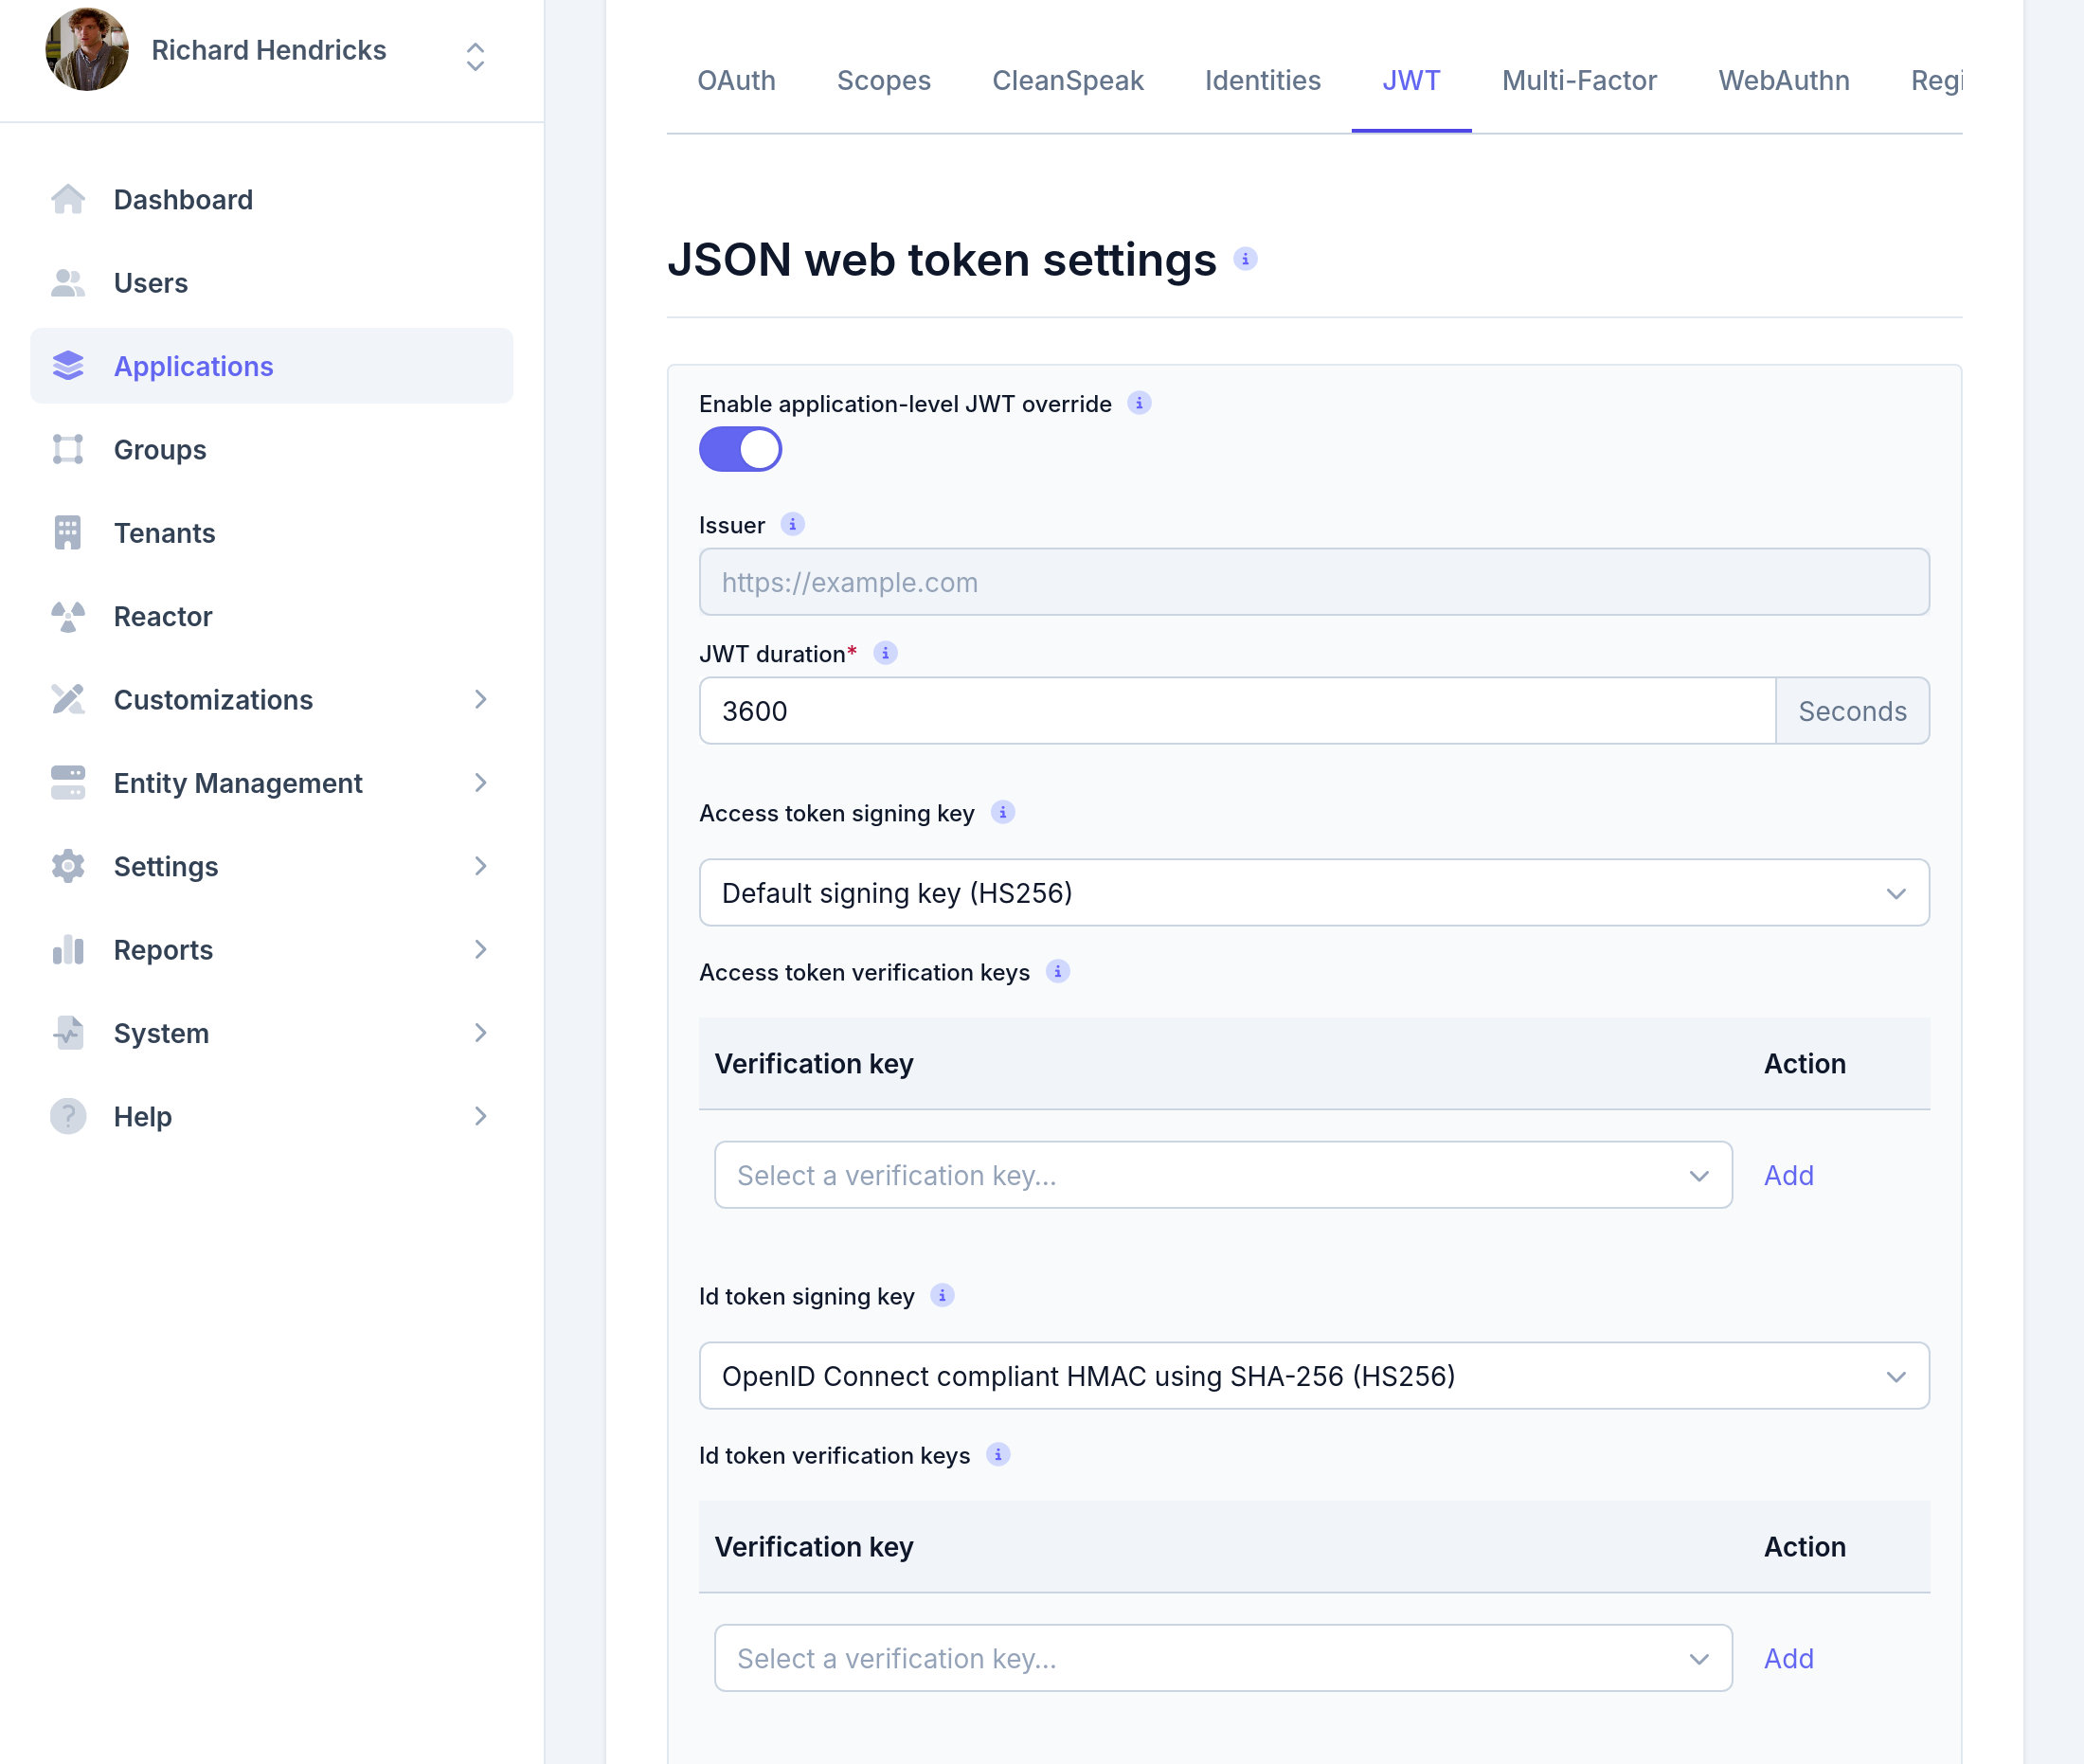Open the Dashboard home icon
The height and width of the screenshot is (1764, 2084).
[68, 199]
